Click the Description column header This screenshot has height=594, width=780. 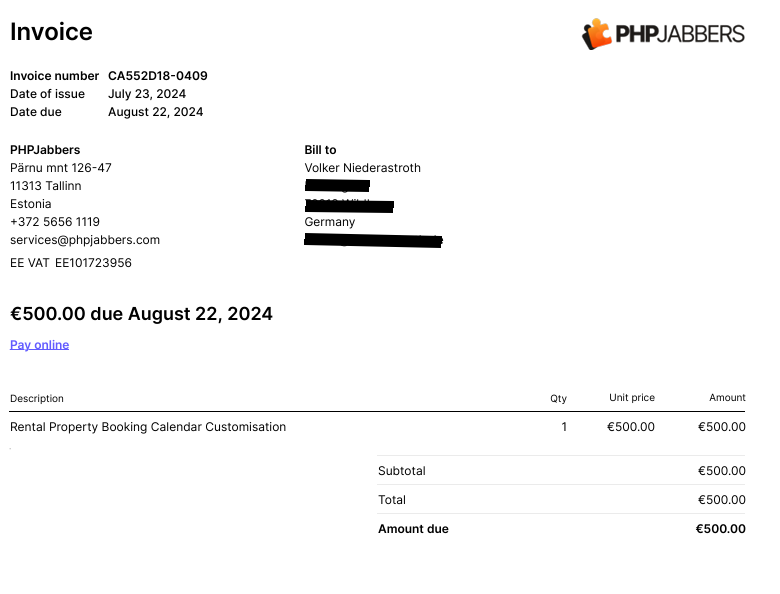tap(37, 398)
